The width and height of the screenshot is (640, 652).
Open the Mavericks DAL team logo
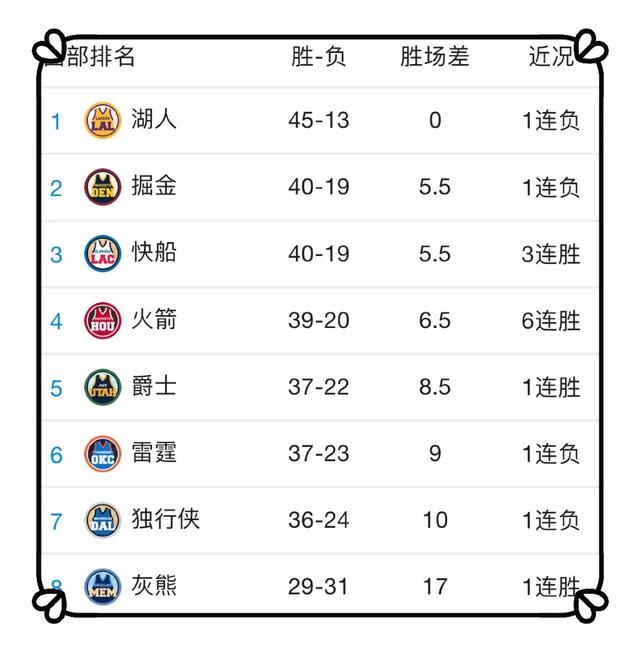pos(103,521)
